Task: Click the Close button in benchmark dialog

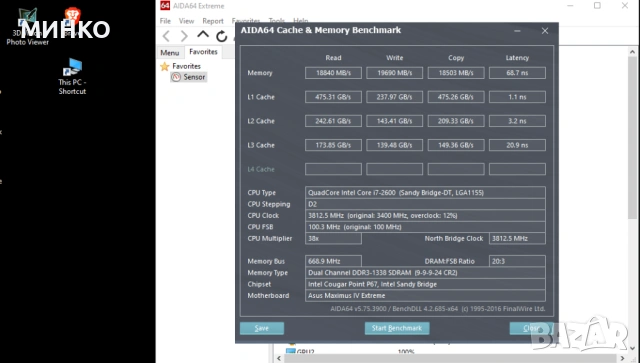Action: point(531,328)
